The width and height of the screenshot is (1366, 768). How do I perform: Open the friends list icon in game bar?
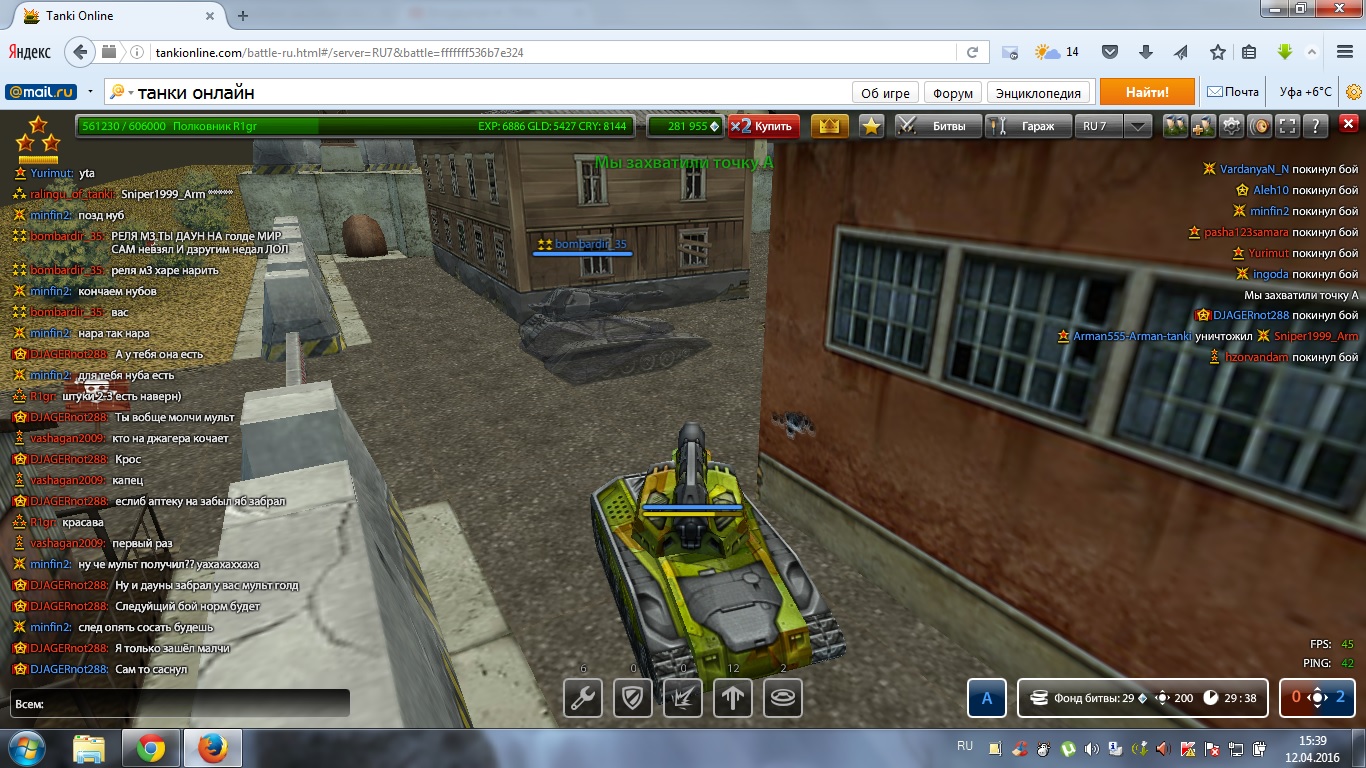point(1174,126)
